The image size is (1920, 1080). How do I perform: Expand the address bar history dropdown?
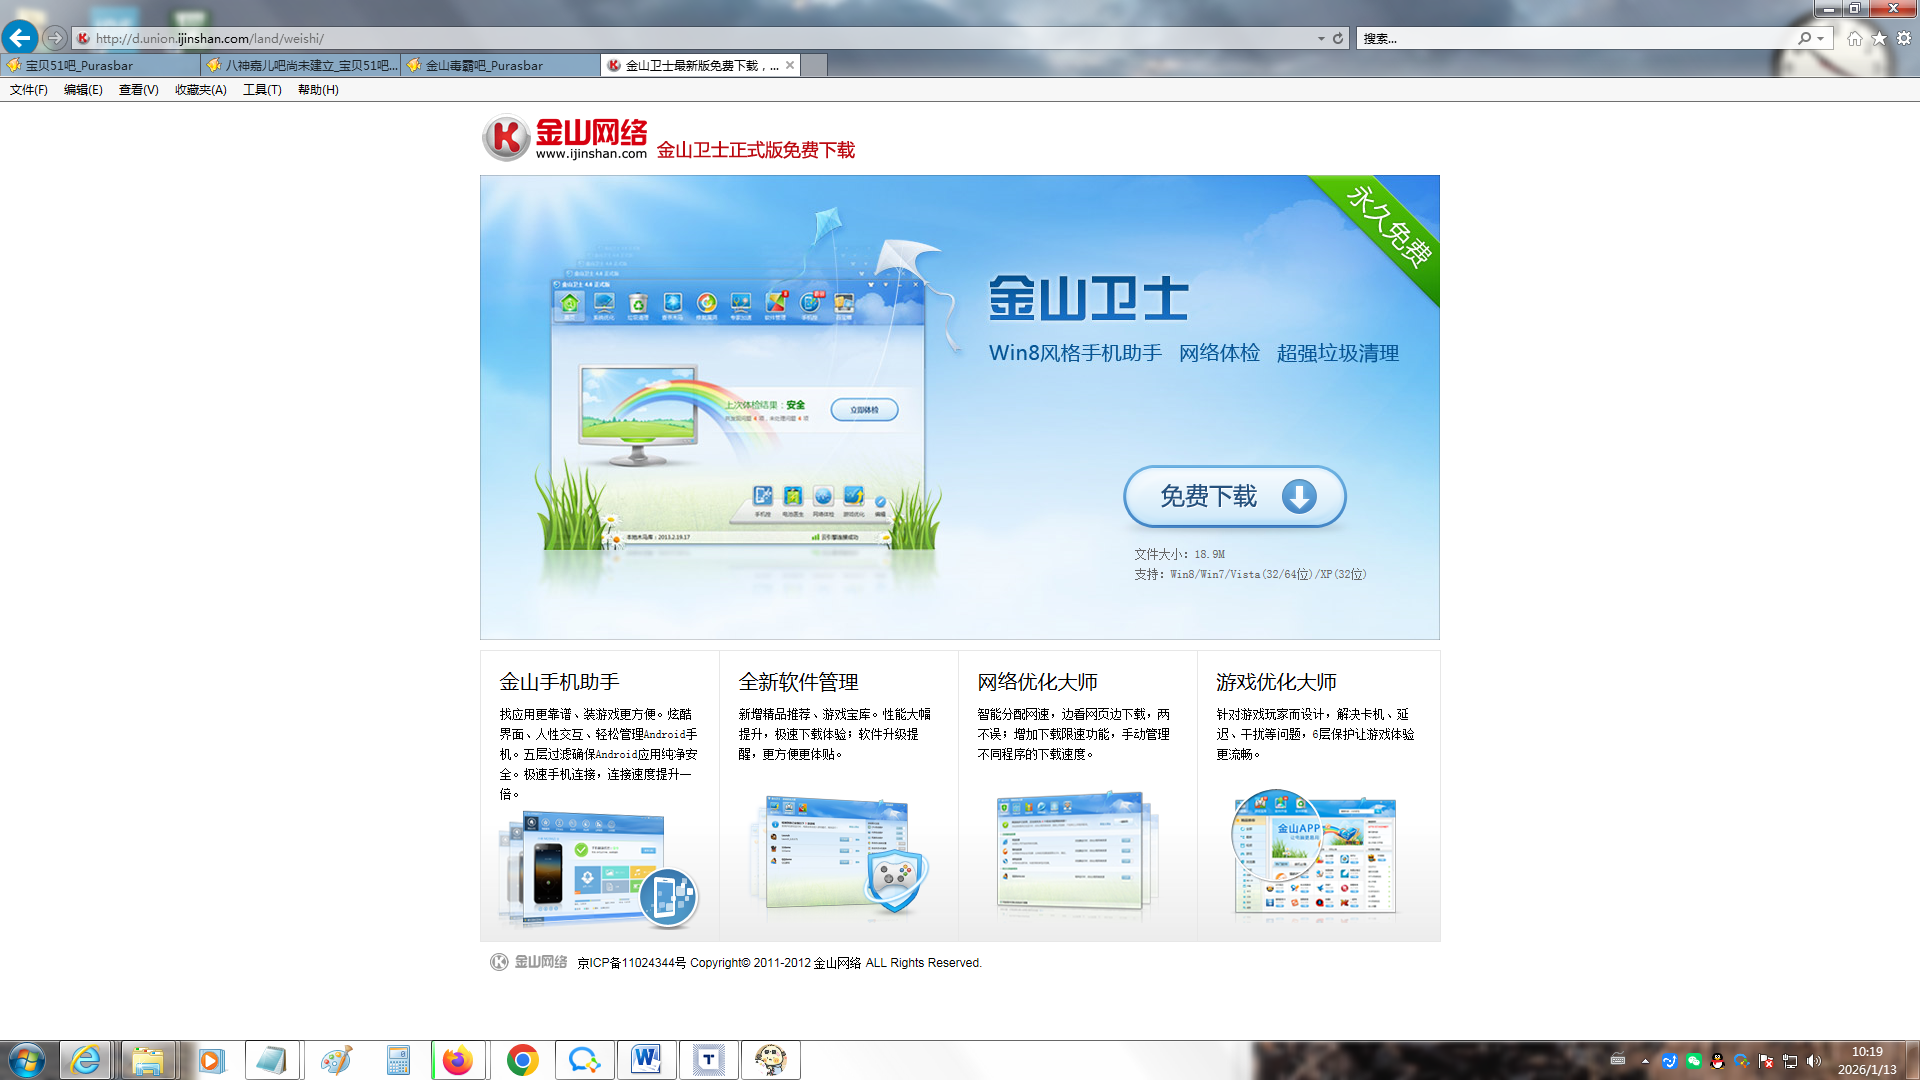[1321, 38]
